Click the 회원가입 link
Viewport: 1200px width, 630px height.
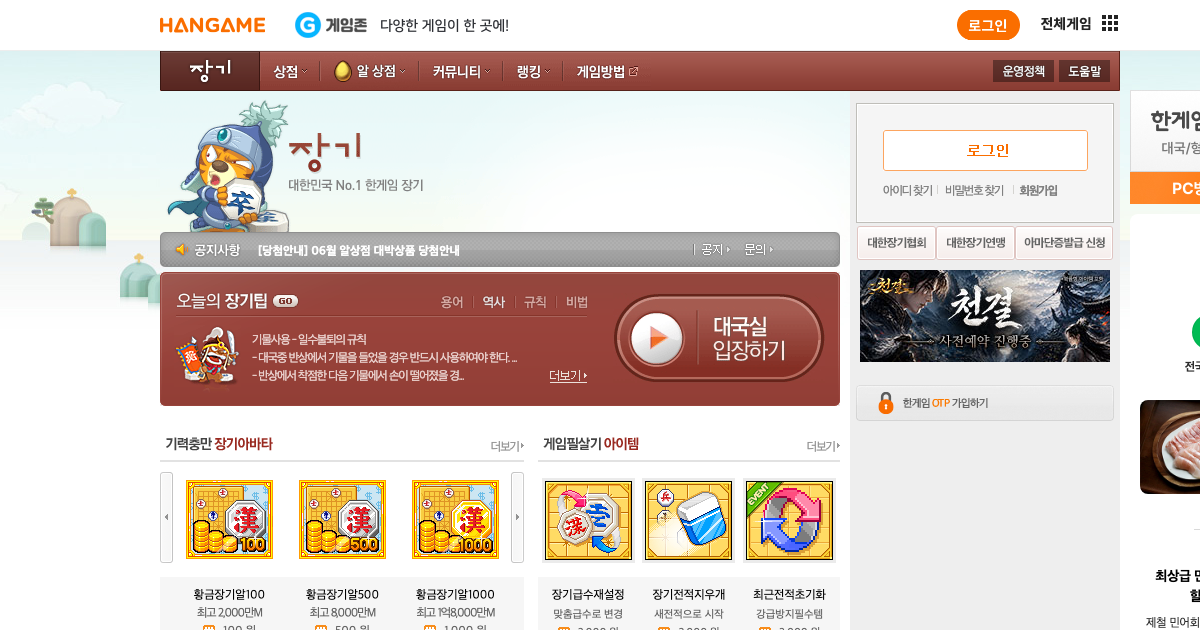click(1038, 190)
